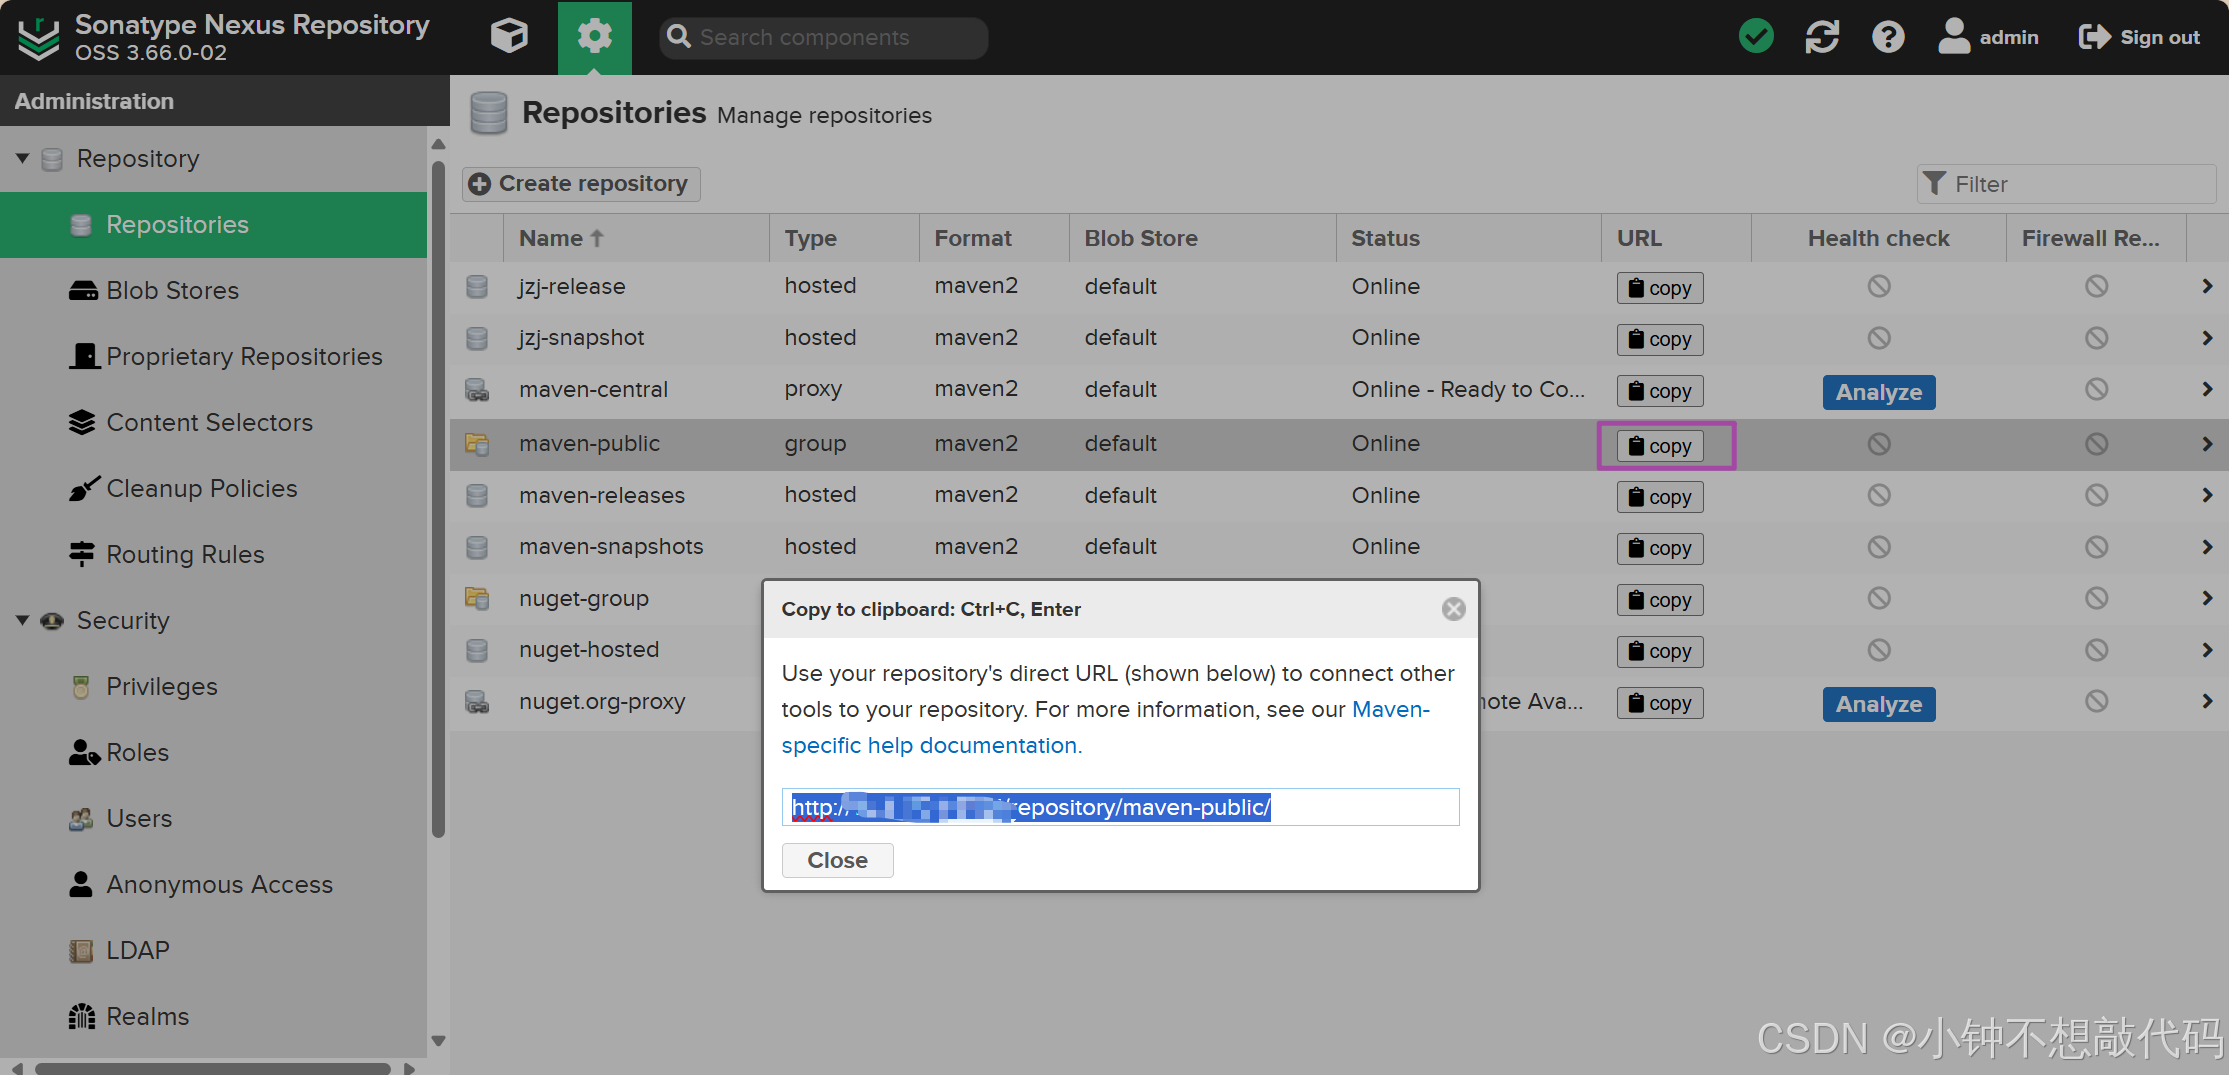This screenshot has height=1075, width=2229.
Task: Open maven-snapshots row chevron
Action: pos(2206,547)
